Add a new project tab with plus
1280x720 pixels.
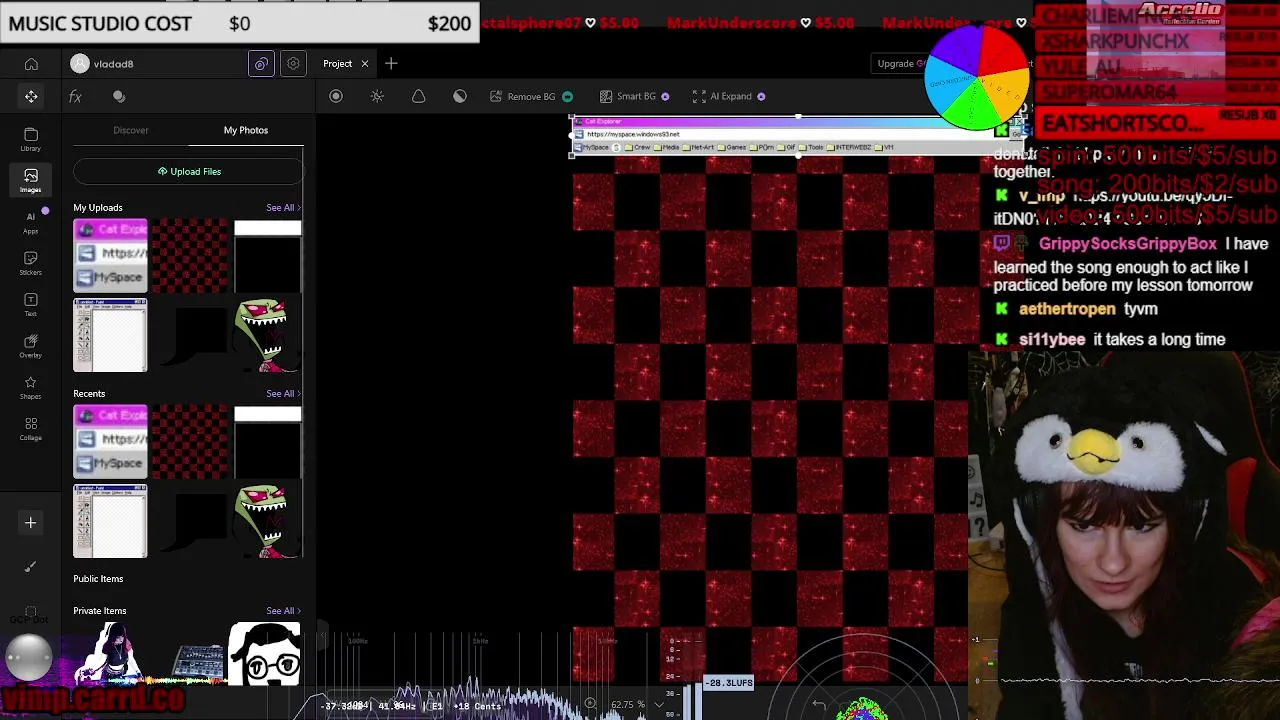pos(391,64)
